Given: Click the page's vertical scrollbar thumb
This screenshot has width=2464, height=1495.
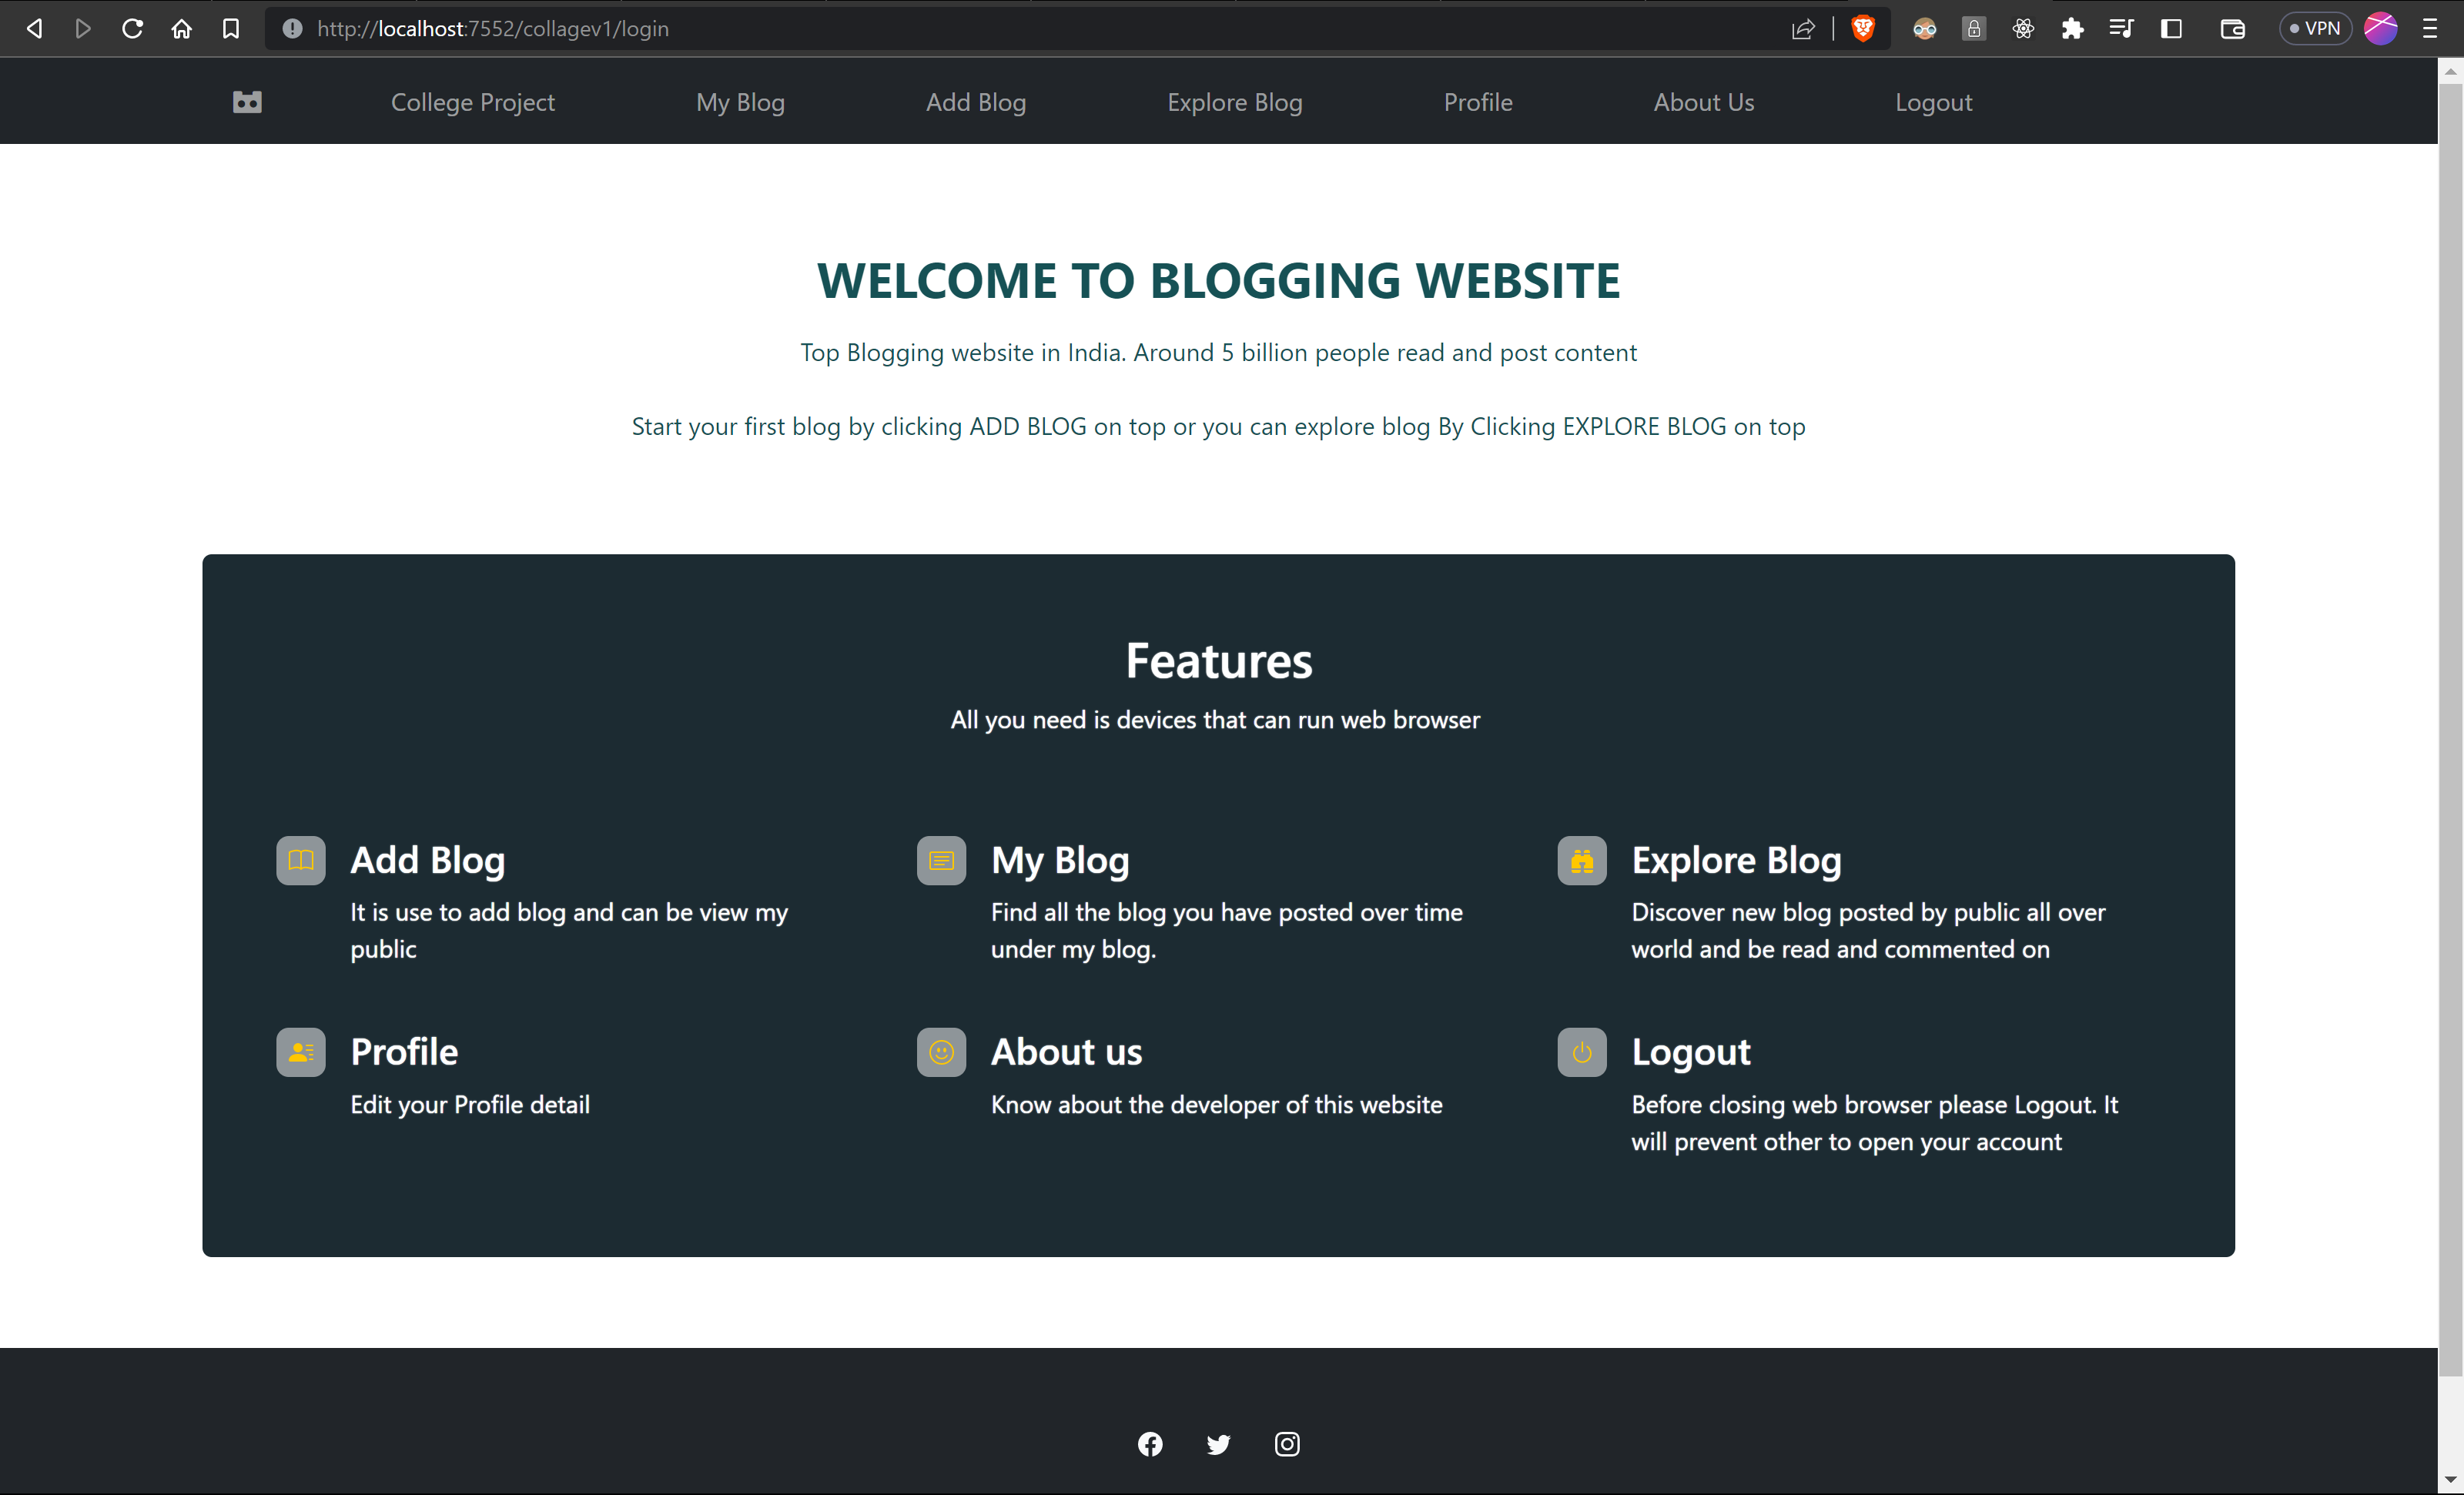Looking at the screenshot, I should [2450, 730].
